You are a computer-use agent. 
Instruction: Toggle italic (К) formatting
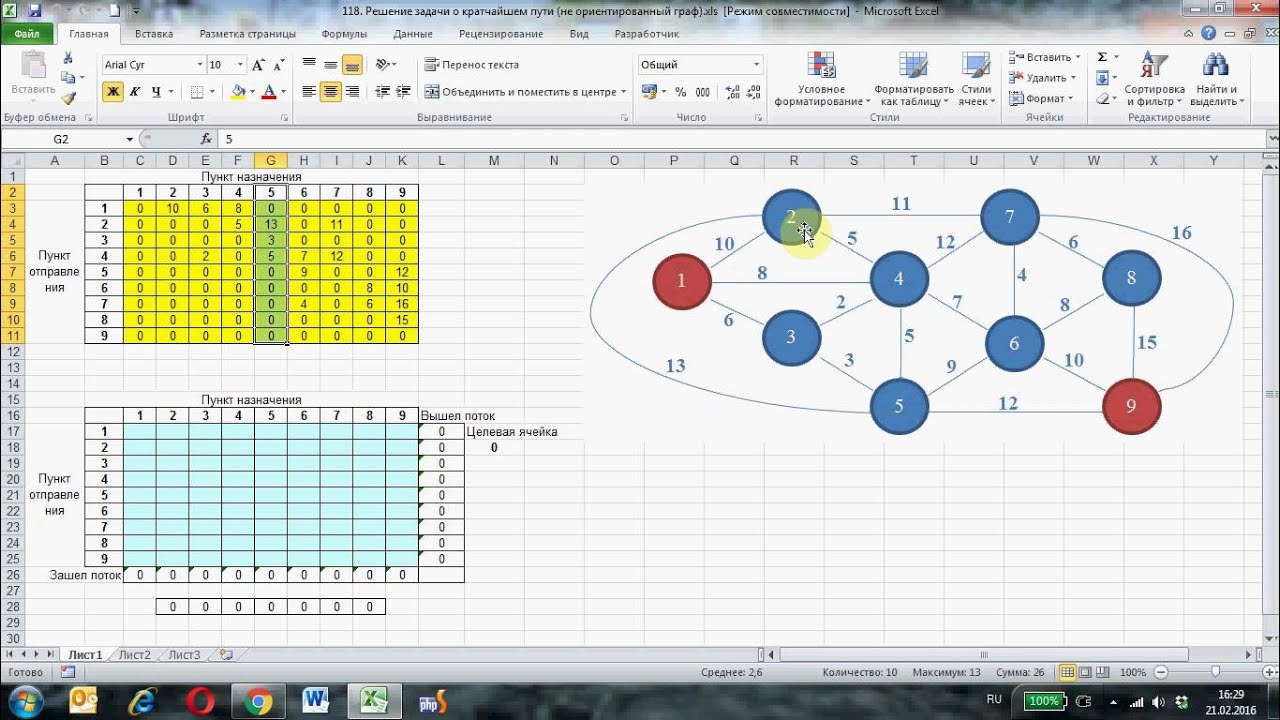135,92
